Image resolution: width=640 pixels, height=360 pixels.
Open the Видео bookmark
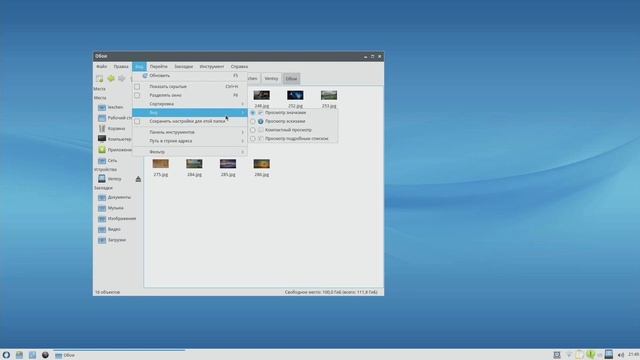(109, 229)
